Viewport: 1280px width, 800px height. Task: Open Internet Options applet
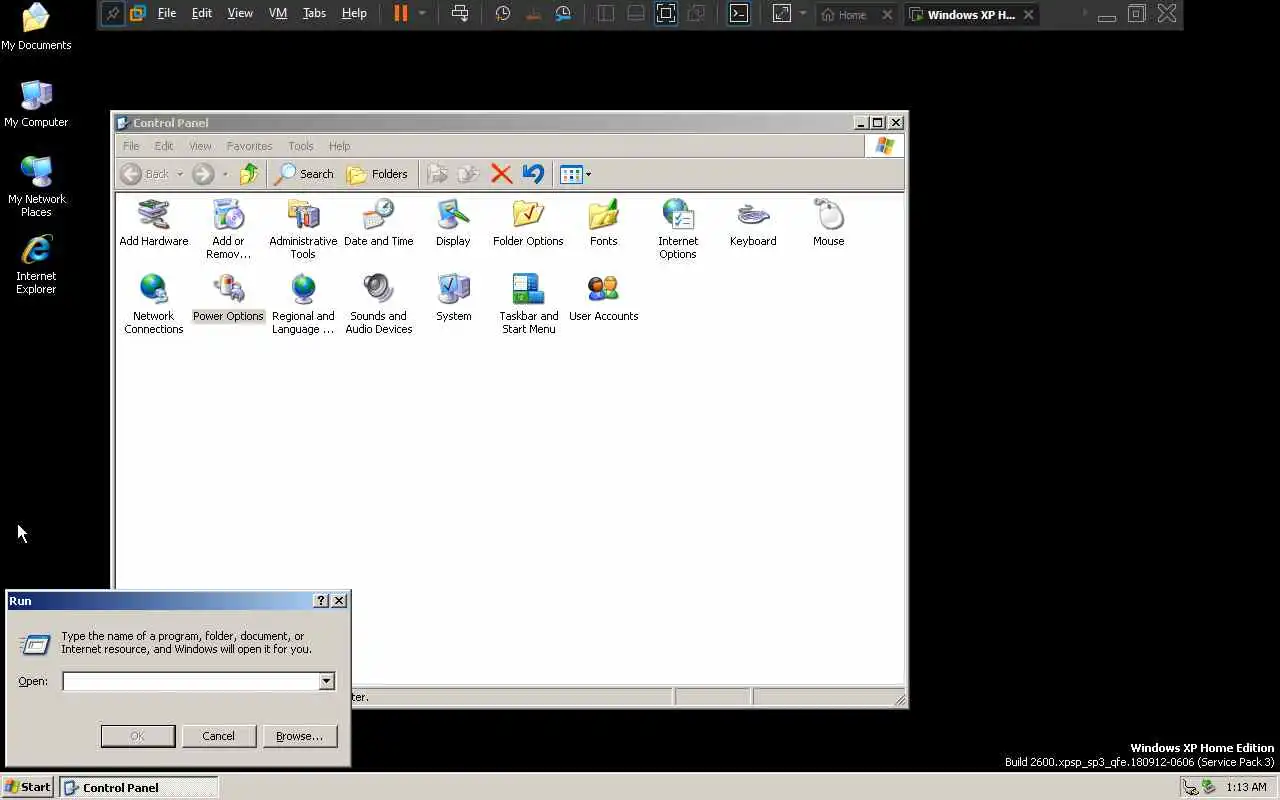pos(678,229)
